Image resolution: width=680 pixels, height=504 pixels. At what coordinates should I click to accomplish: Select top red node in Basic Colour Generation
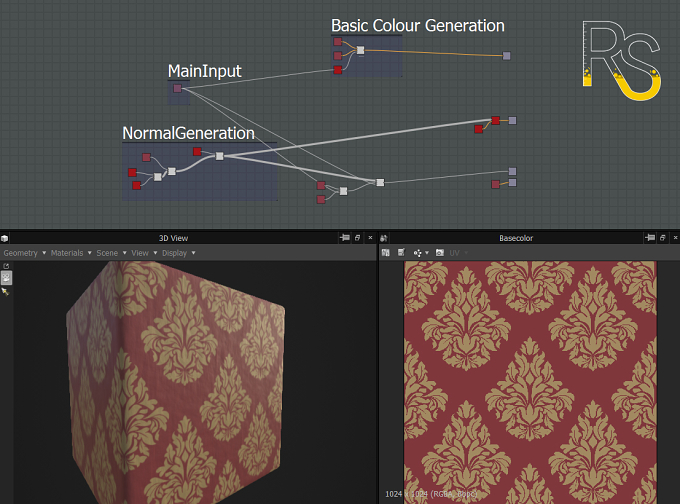338,42
